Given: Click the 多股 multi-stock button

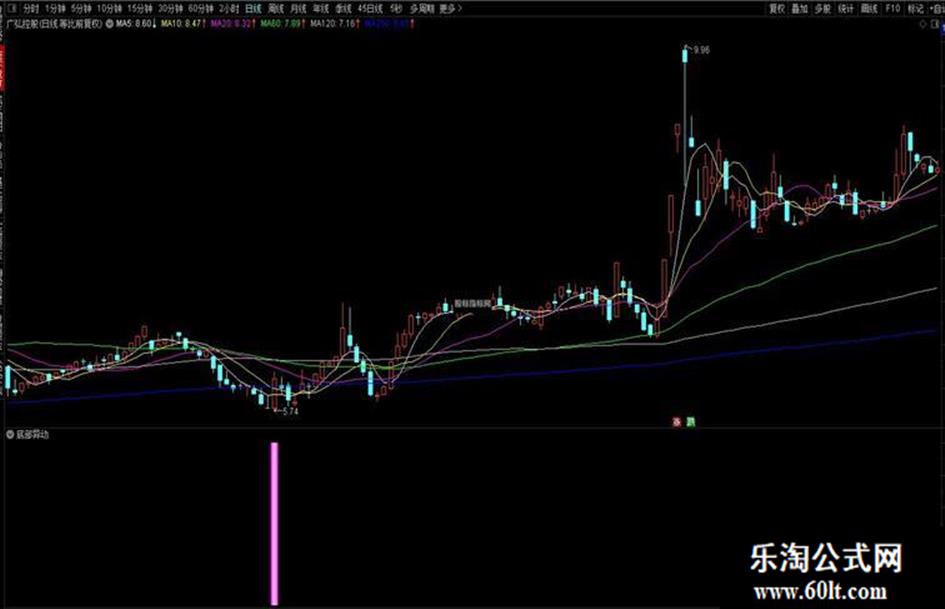Looking at the screenshot, I should tap(823, 8).
